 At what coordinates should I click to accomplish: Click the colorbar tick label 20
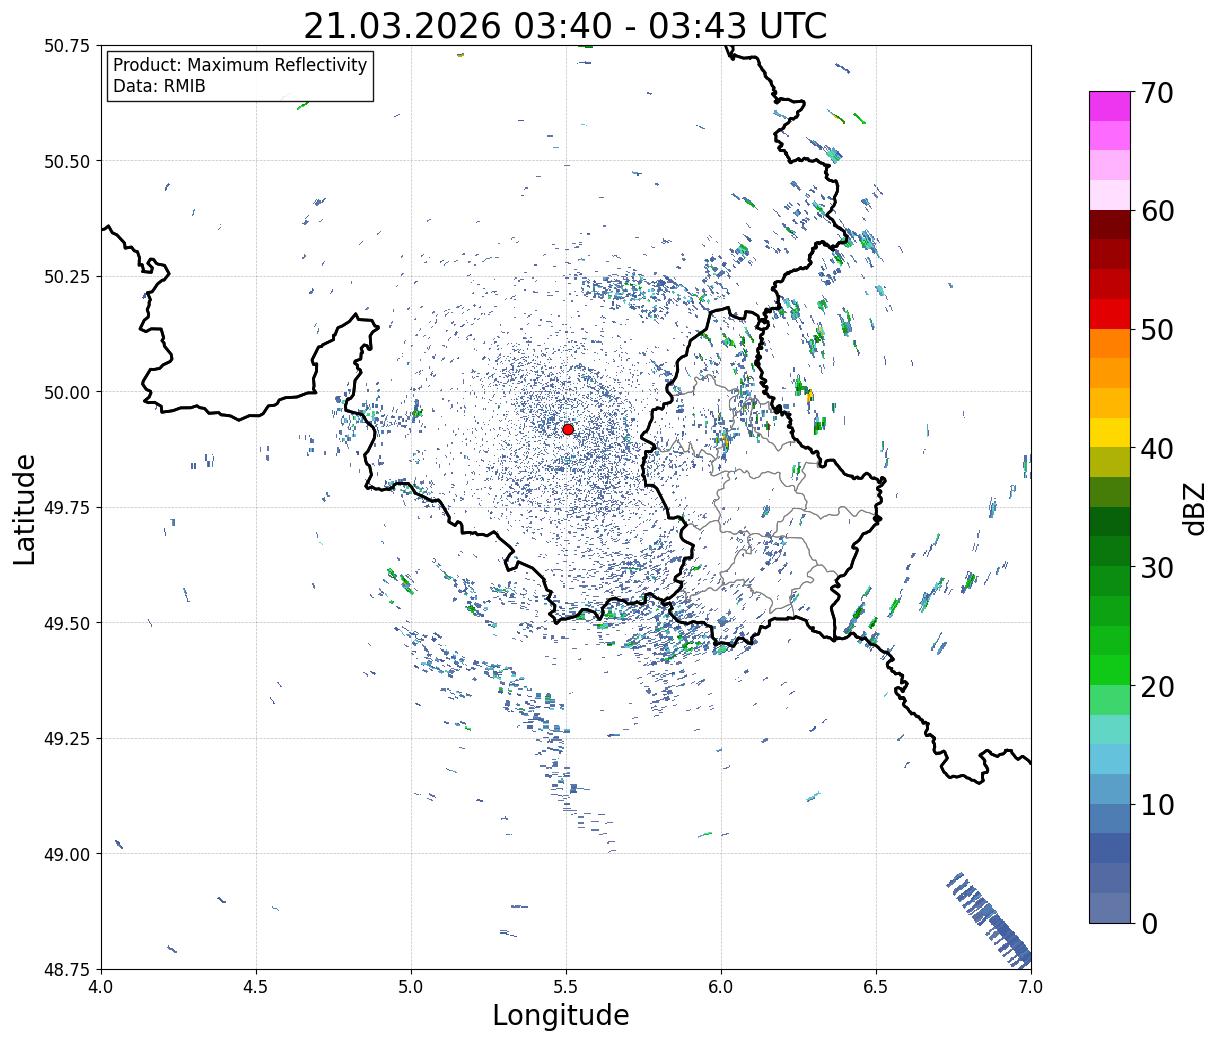(1158, 686)
